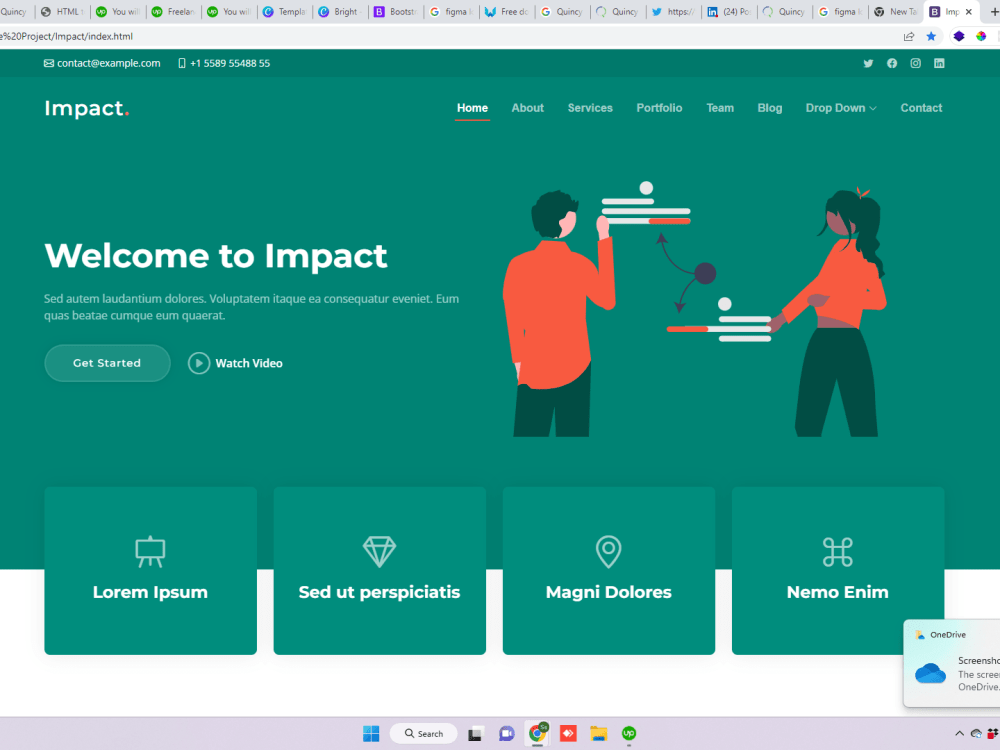Click the envelope icon next to contact email
The image size is (1000, 750).
(x=47, y=62)
